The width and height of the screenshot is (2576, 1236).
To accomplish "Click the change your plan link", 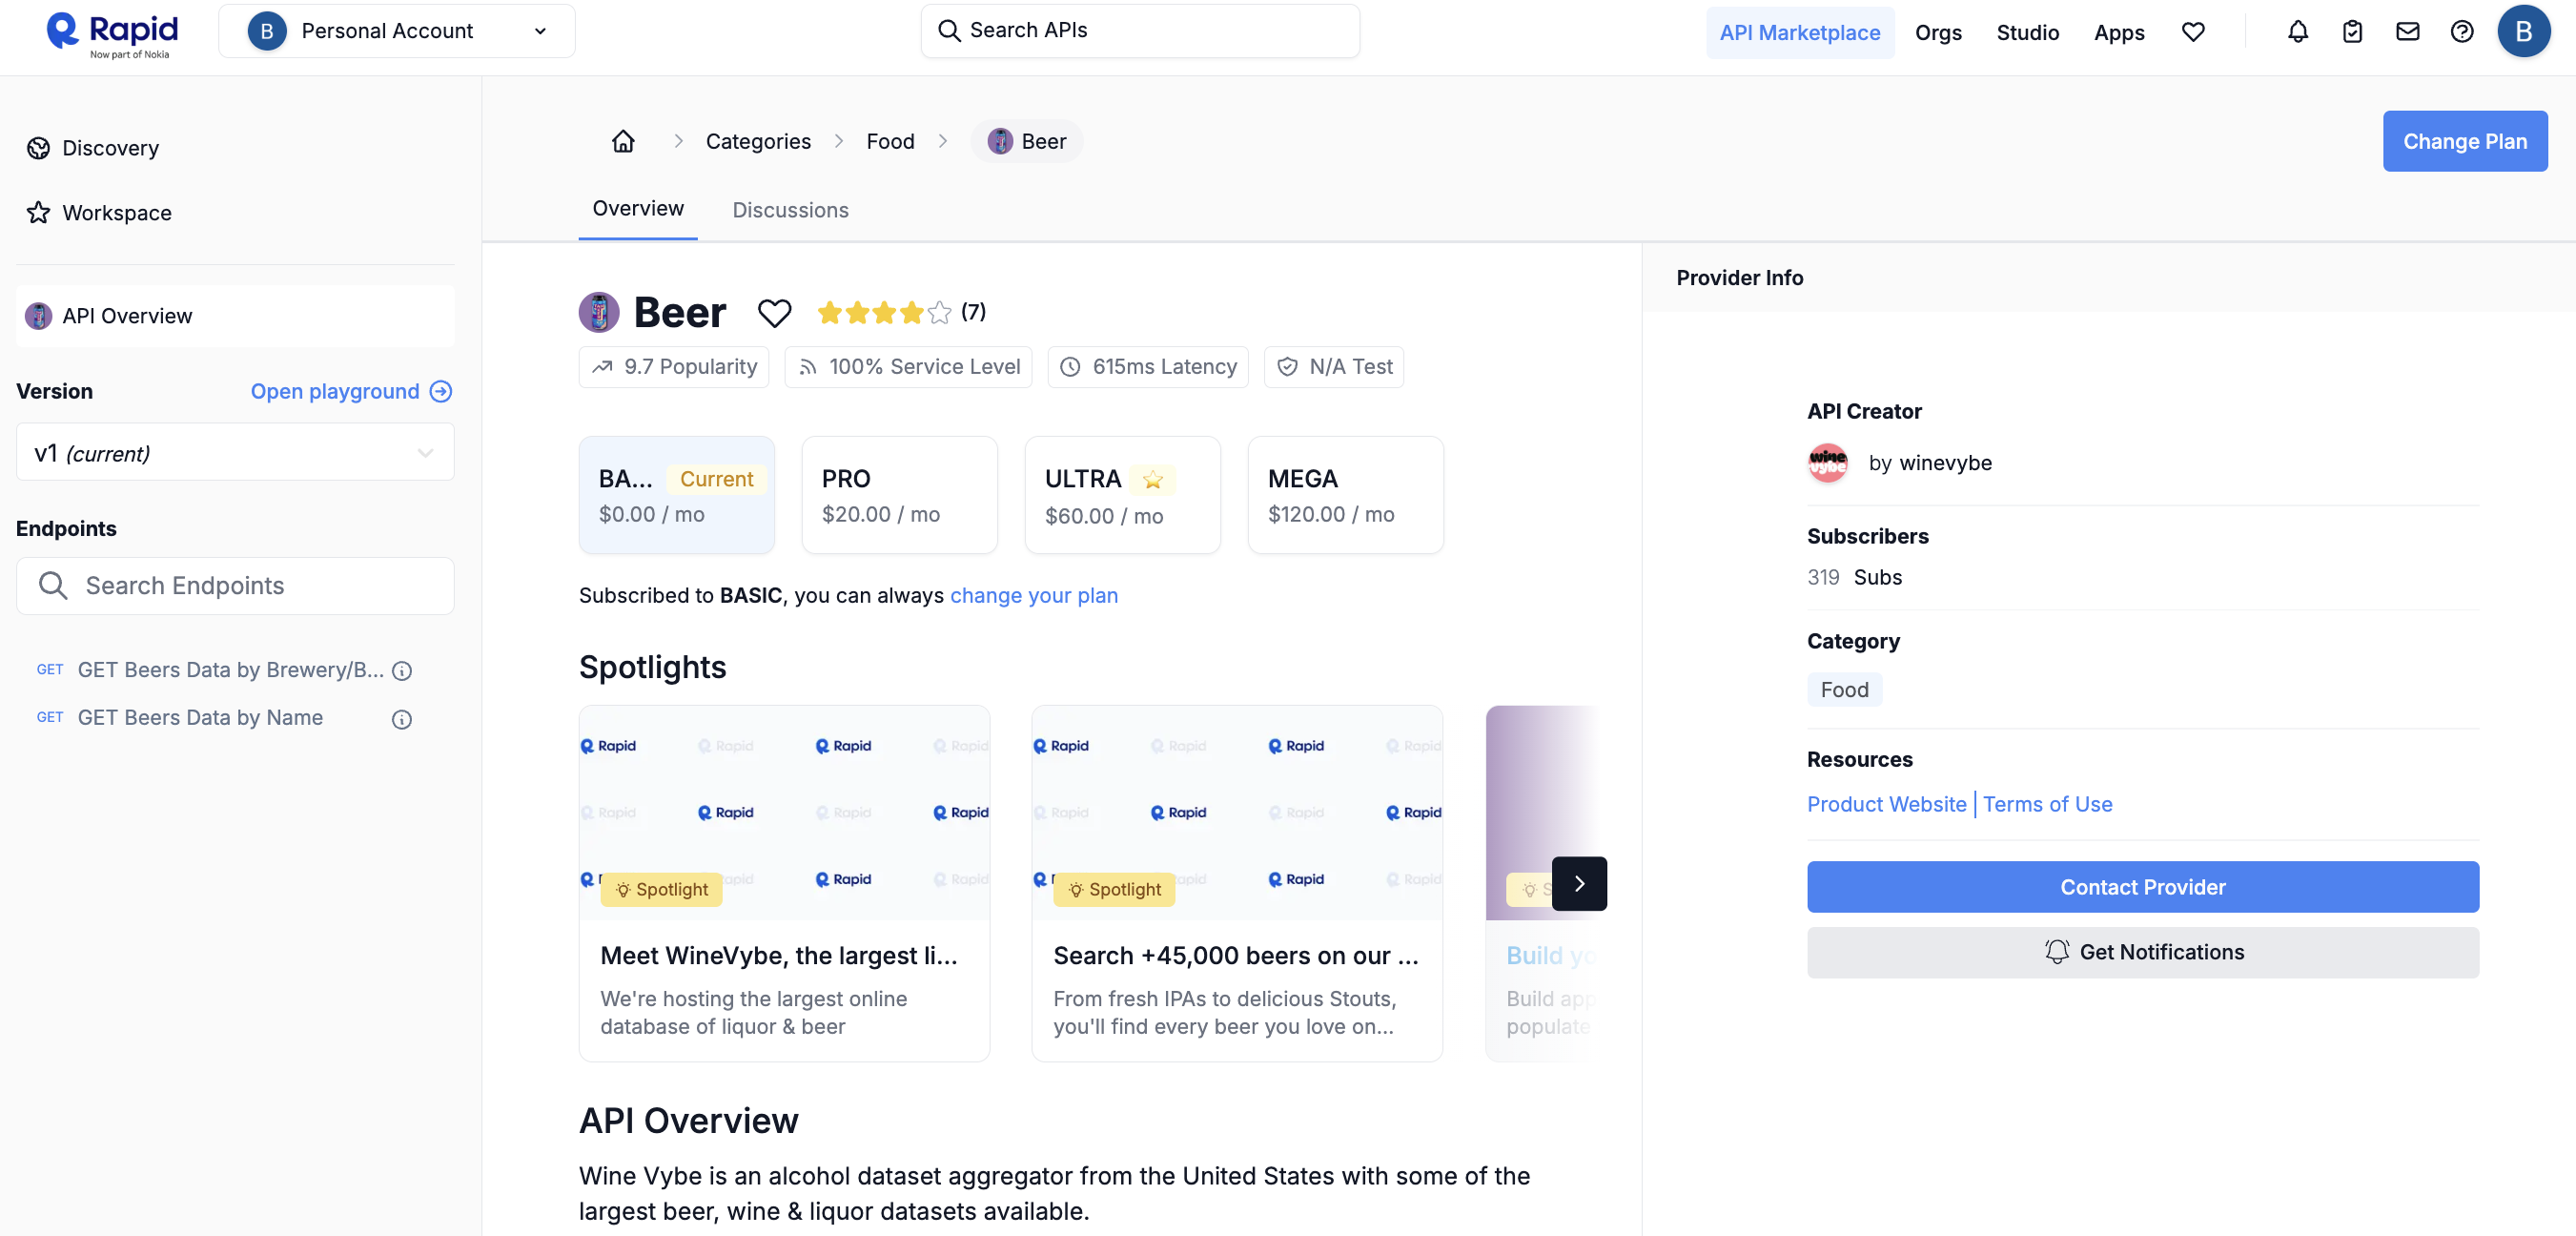I will [1033, 595].
